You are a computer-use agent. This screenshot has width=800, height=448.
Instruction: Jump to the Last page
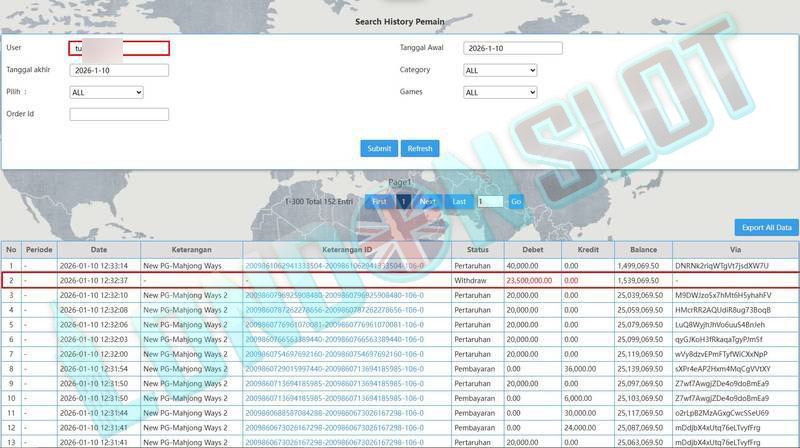[459, 201]
